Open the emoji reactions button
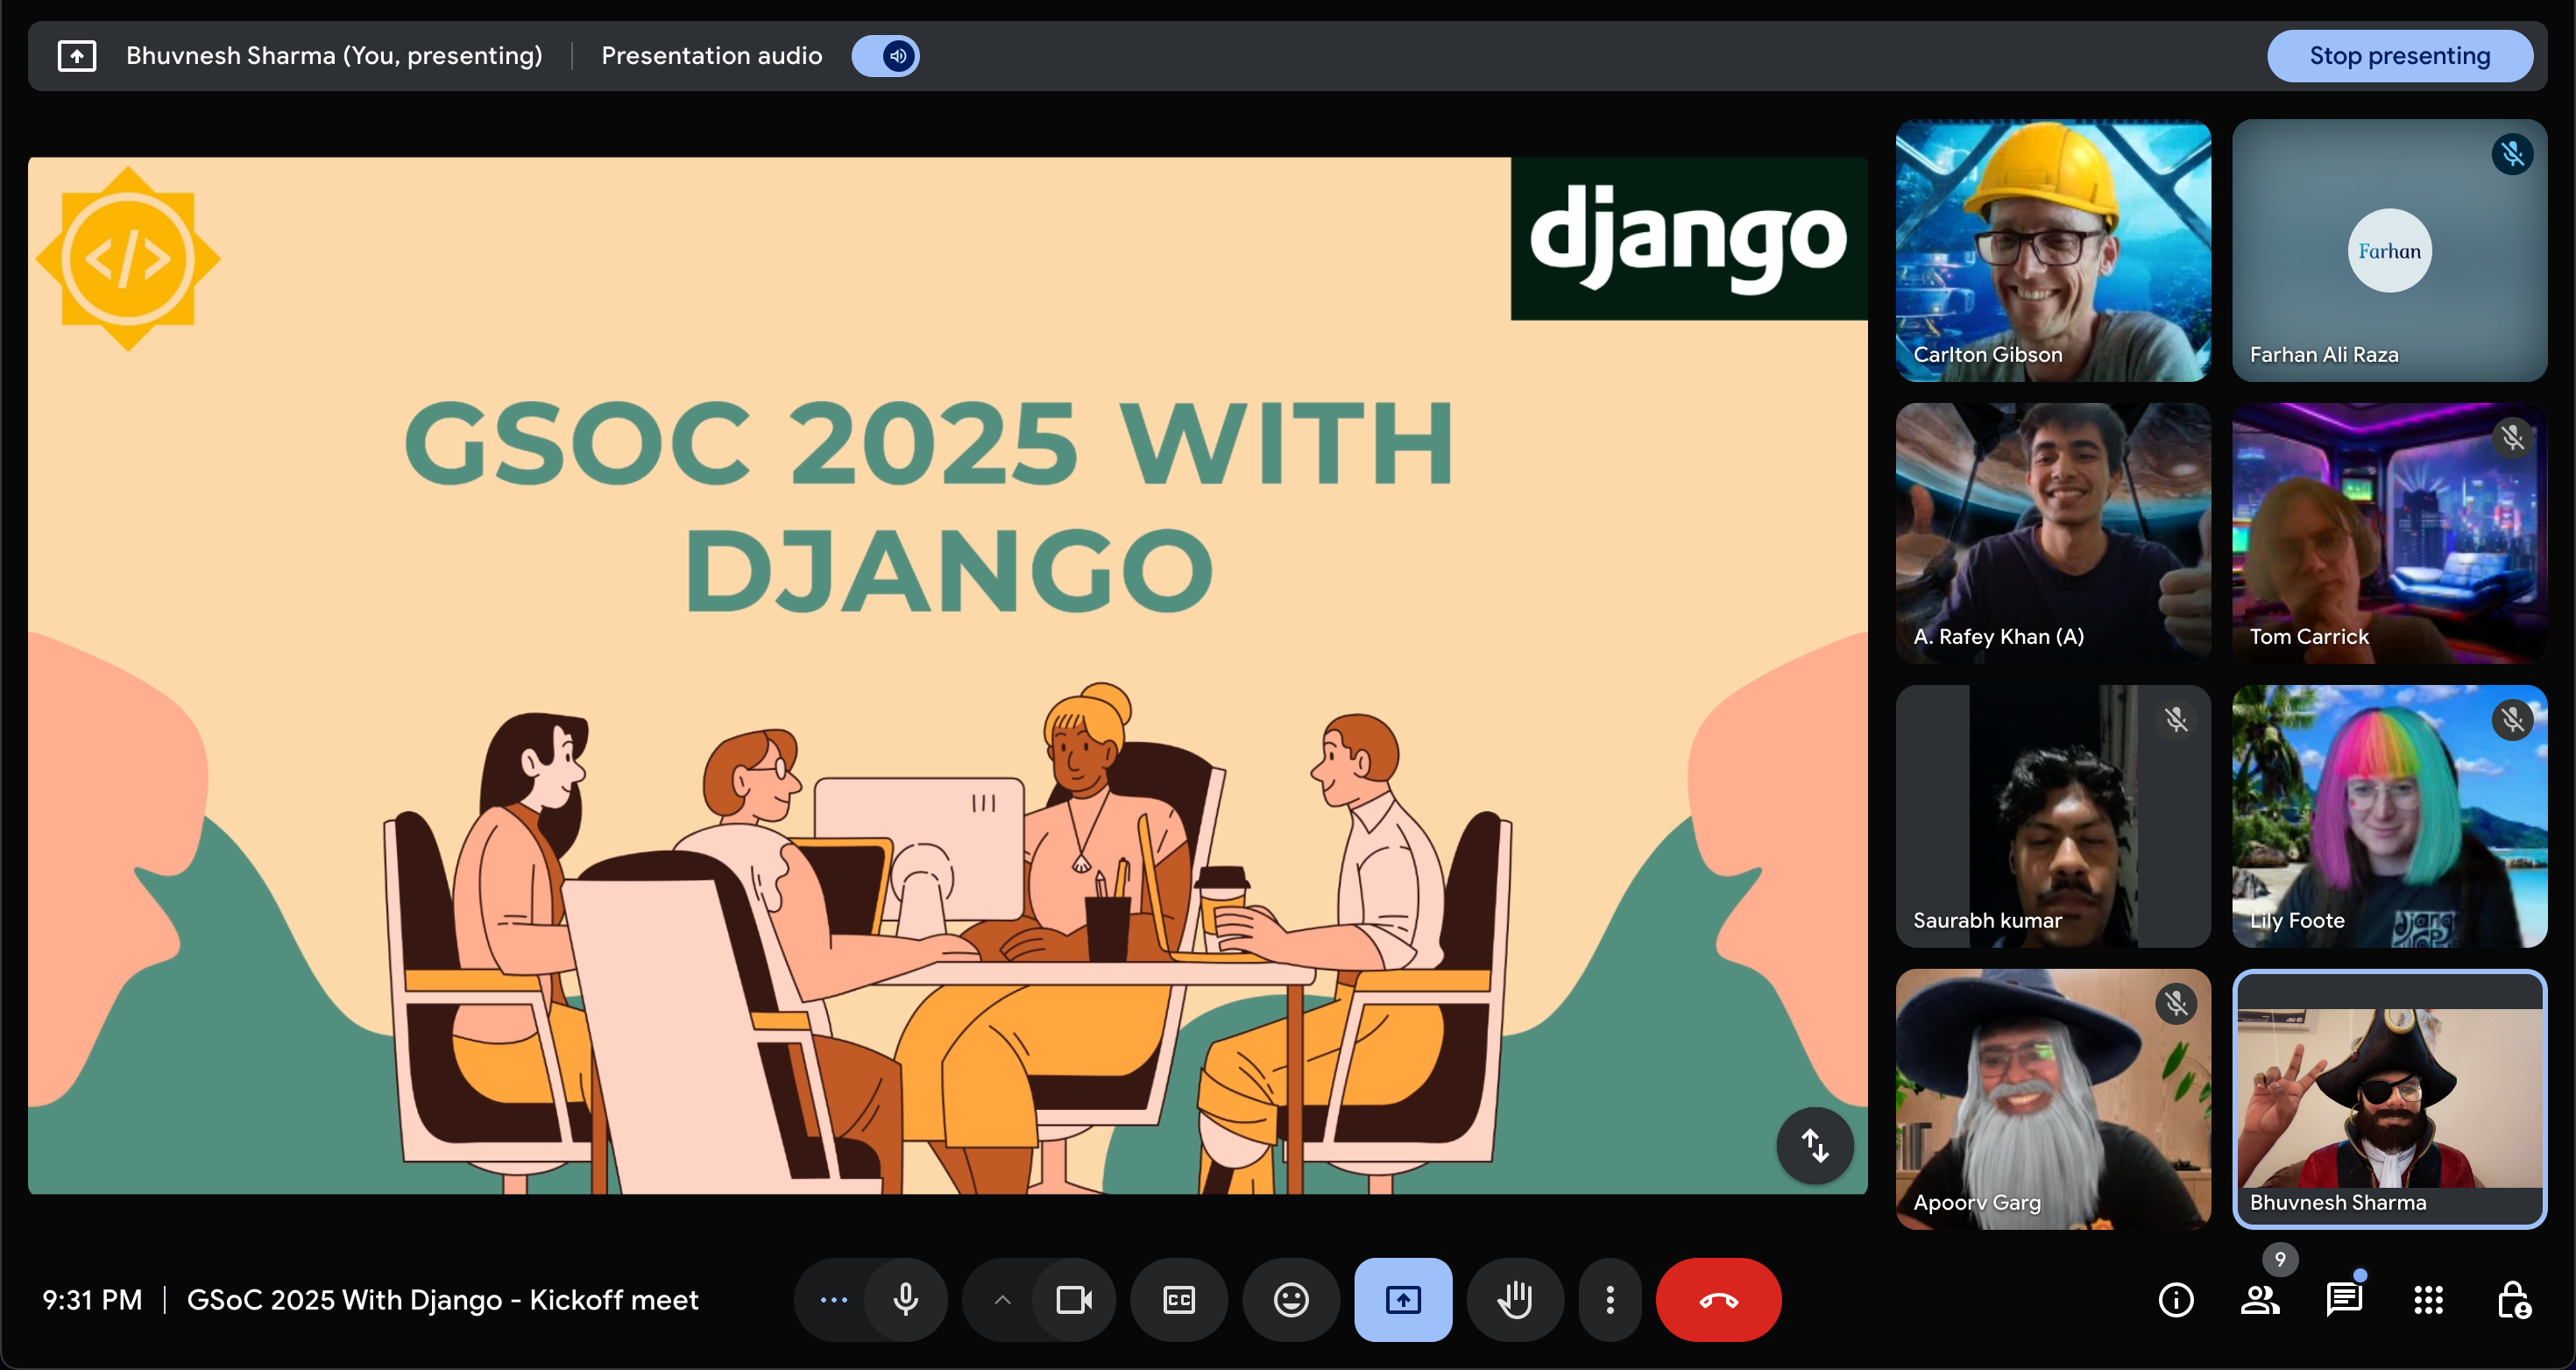 (x=1291, y=1299)
